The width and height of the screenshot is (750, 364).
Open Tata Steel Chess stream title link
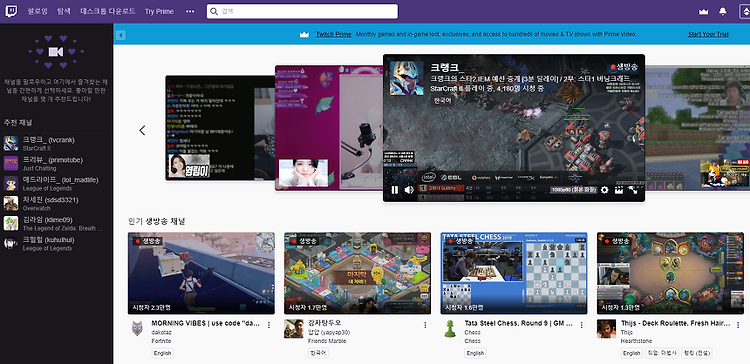pyautogui.click(x=518, y=323)
